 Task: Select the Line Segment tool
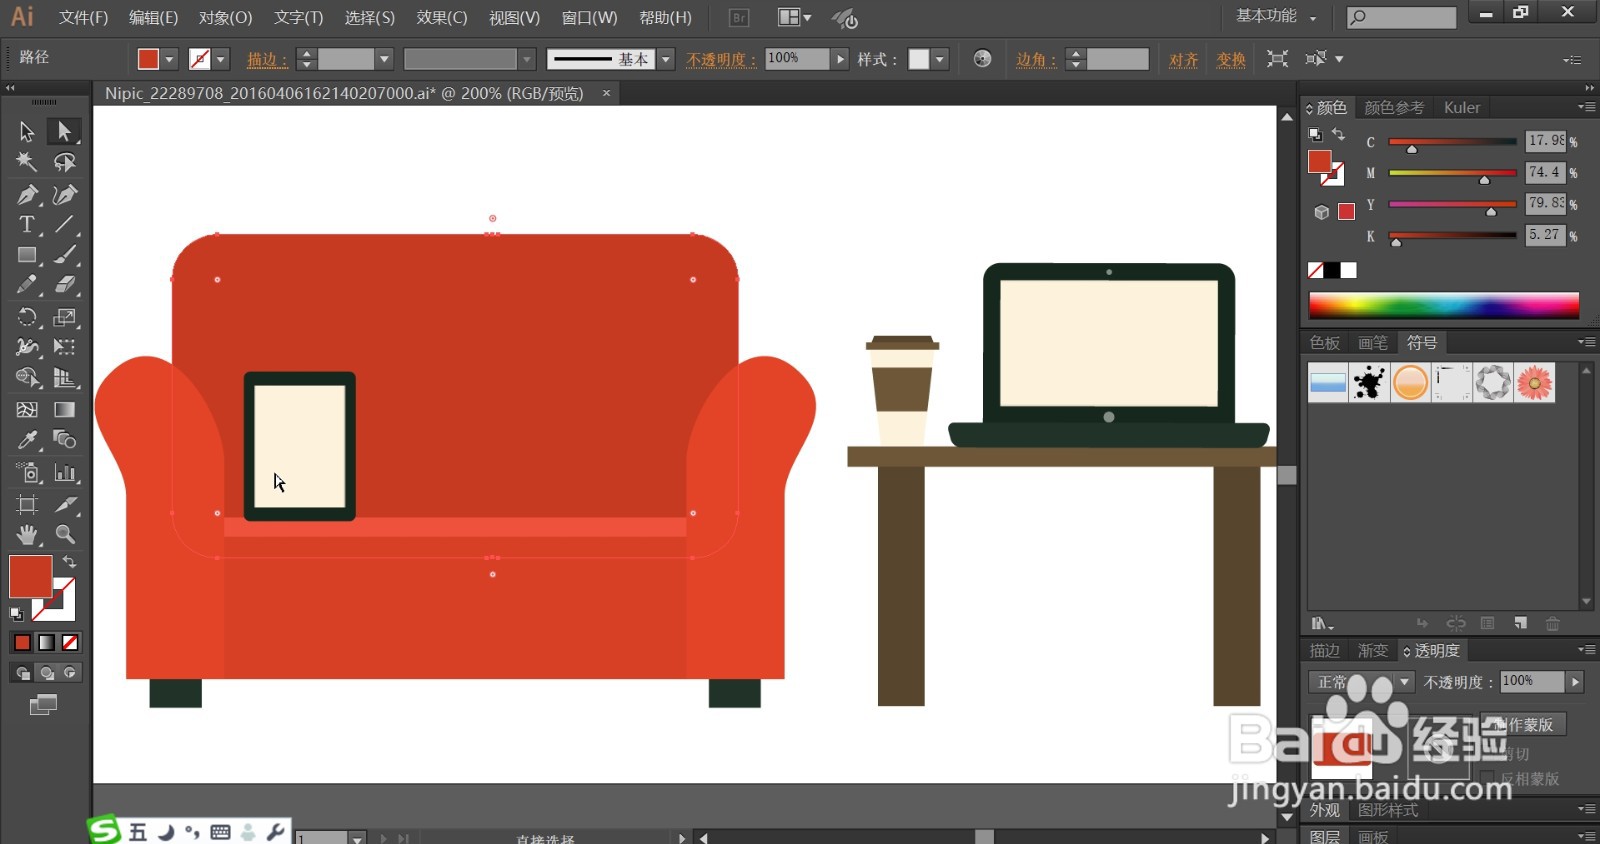(x=65, y=224)
